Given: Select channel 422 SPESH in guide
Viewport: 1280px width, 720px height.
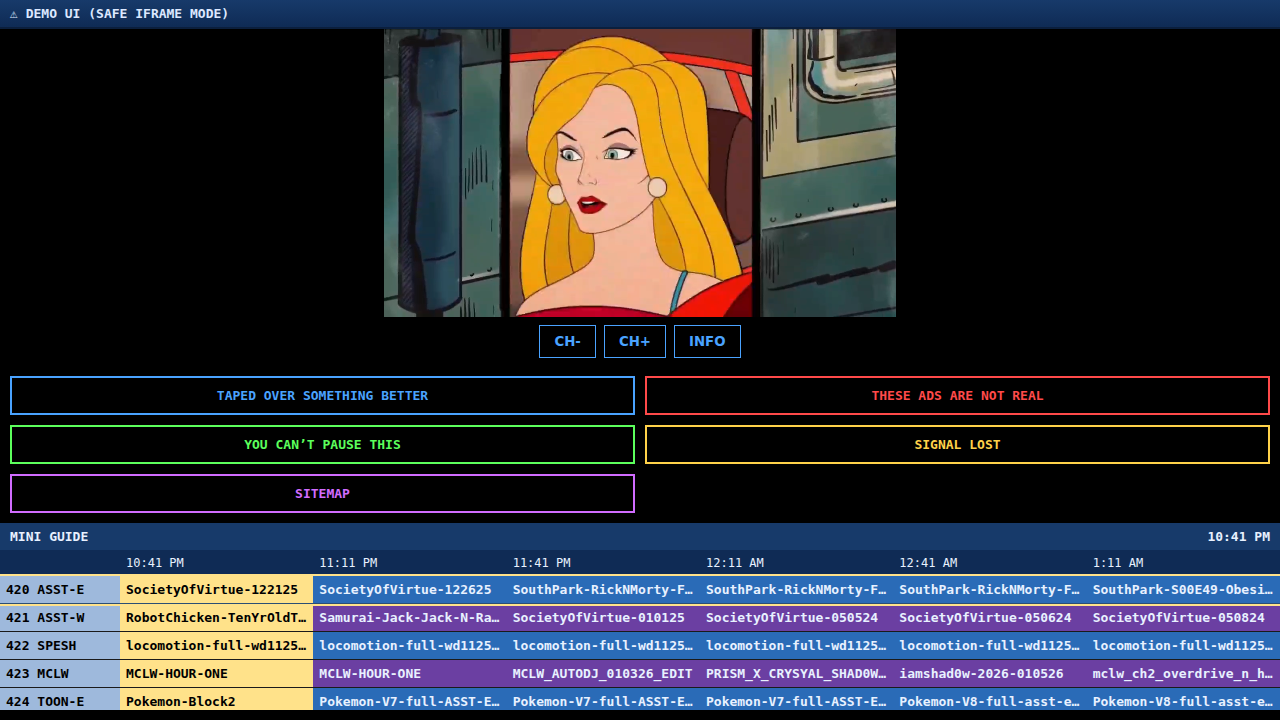Looking at the screenshot, I should pos(60,645).
